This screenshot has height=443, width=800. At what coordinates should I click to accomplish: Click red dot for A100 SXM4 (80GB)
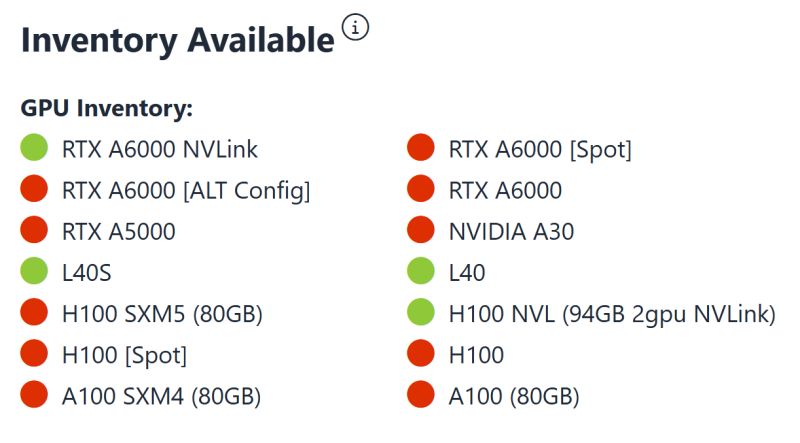coord(34,395)
